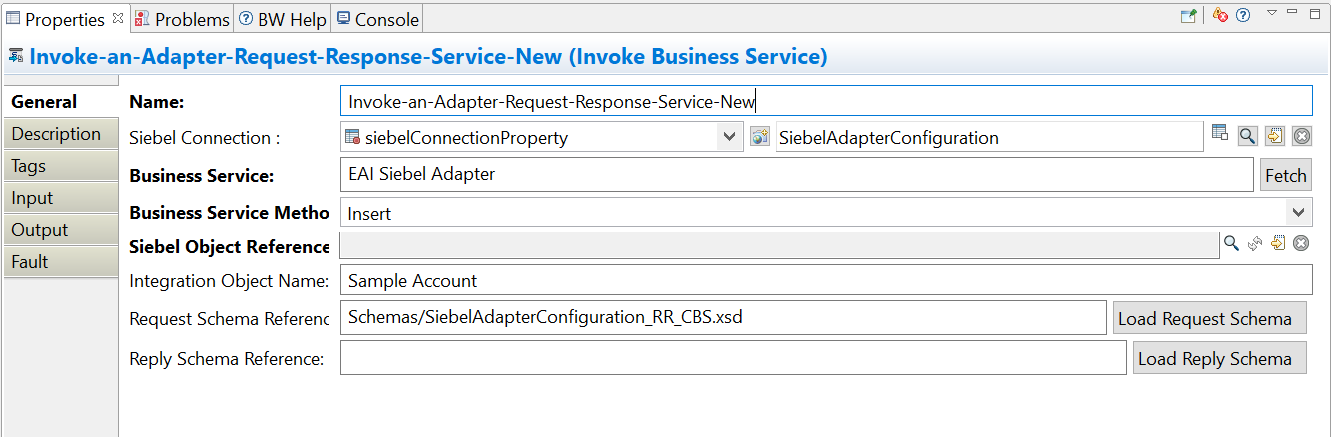Click the Integration Object Name label
This screenshot has width=1331, height=437.
coord(230,281)
